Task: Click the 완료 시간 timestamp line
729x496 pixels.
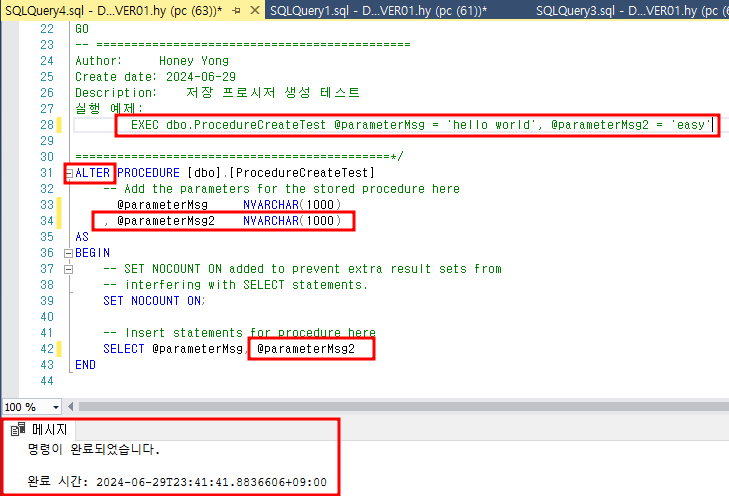Action: click(x=177, y=482)
